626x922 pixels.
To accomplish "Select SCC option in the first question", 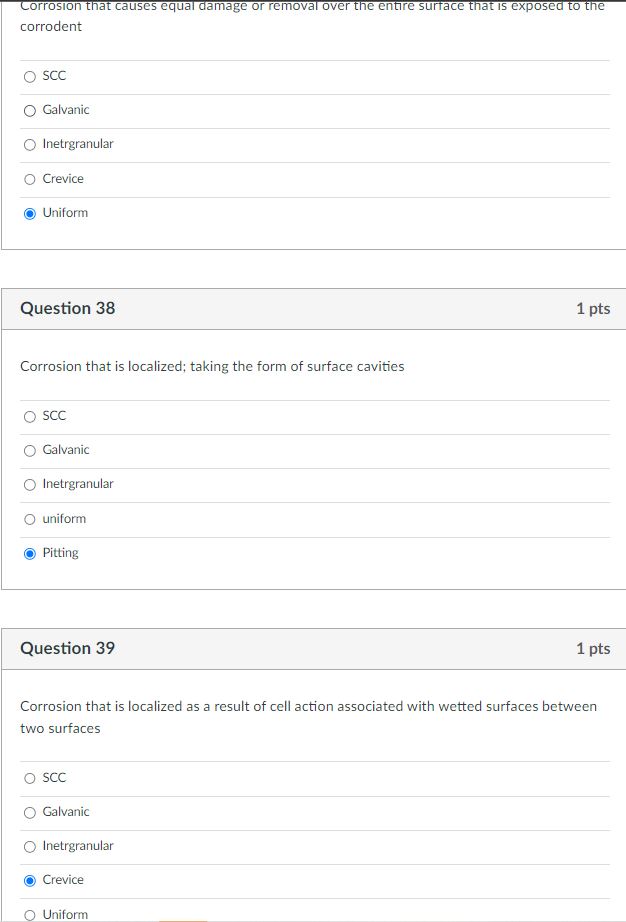I will pyautogui.click(x=30, y=76).
